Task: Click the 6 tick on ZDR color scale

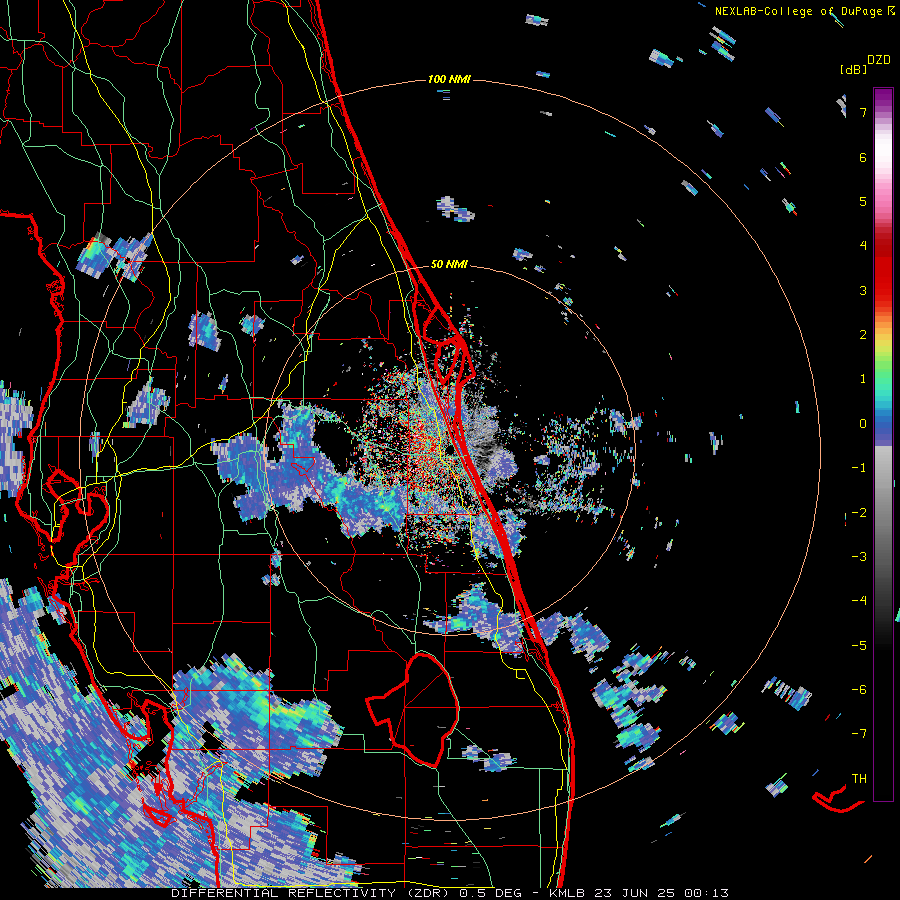Action: point(863,157)
